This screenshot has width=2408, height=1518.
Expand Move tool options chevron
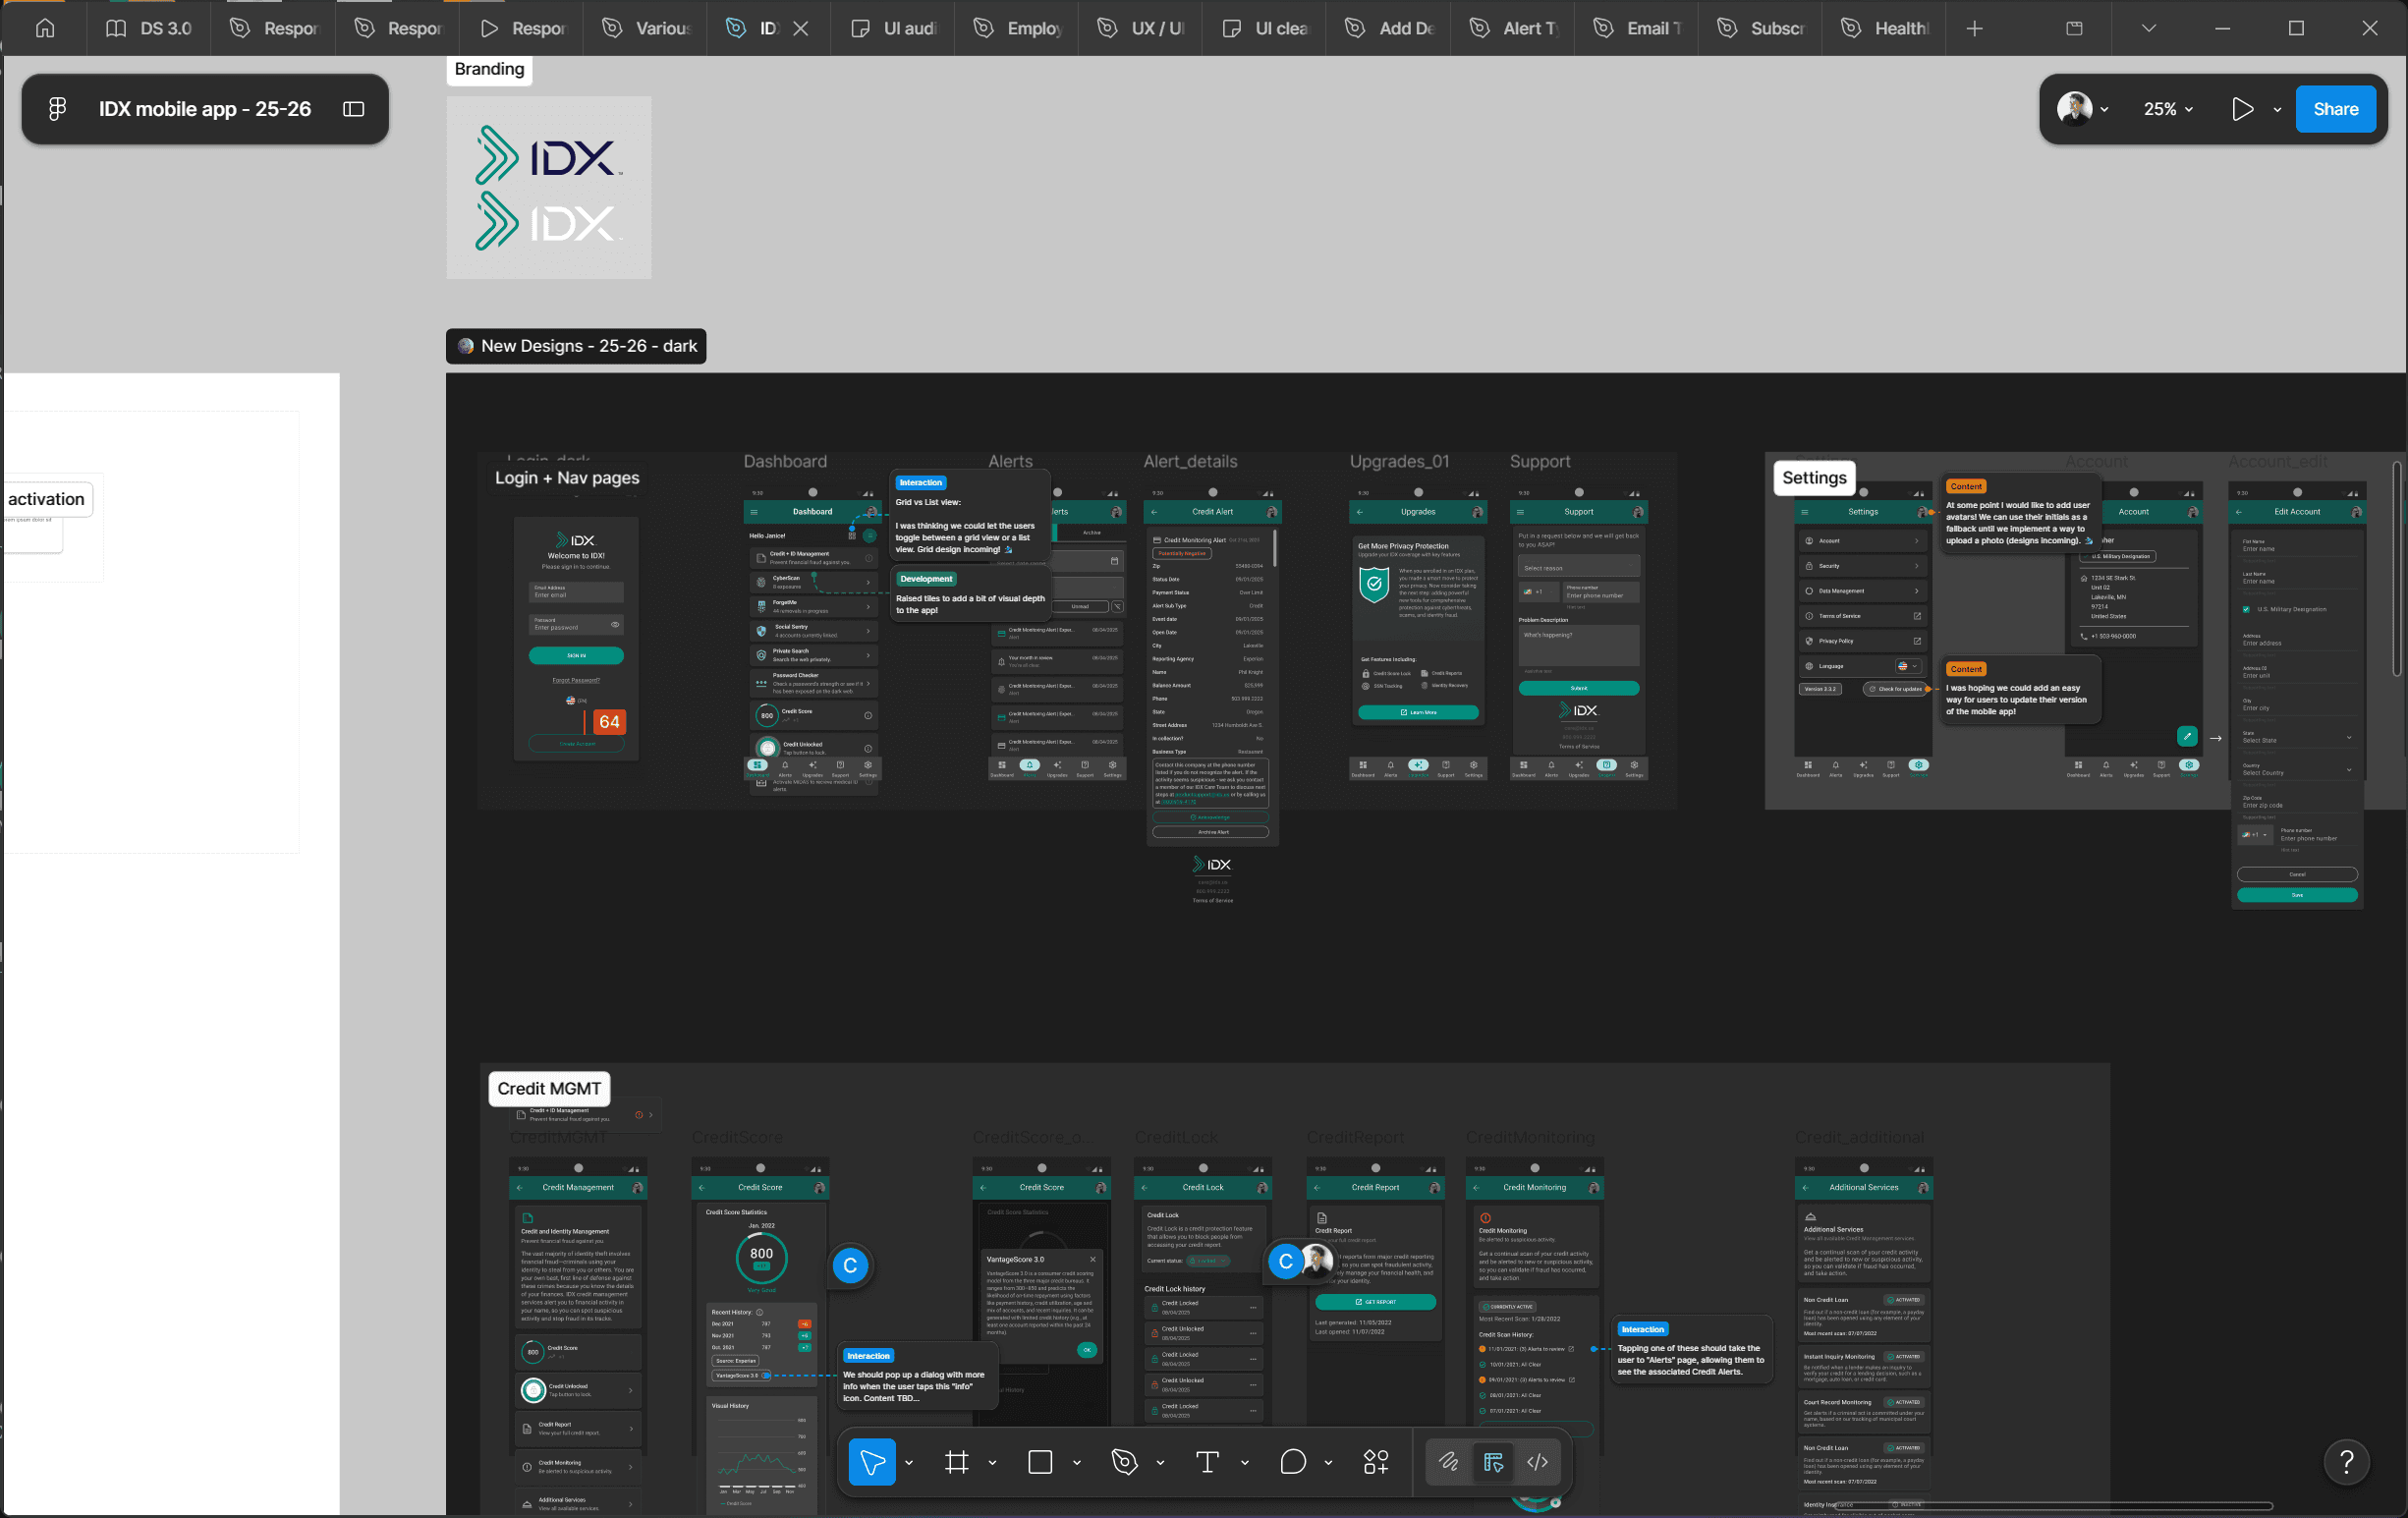909,1463
